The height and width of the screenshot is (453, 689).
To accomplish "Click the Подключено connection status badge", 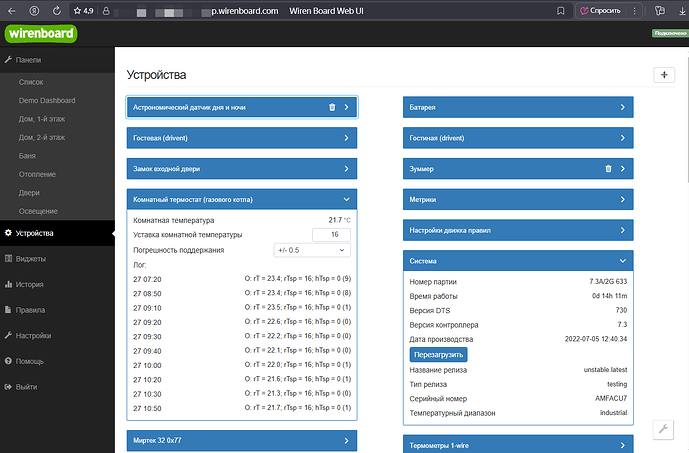I will (x=670, y=33).
